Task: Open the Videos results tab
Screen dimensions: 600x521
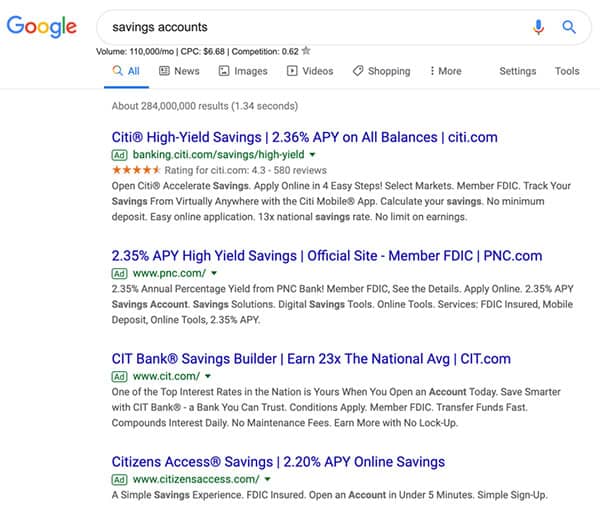Action: pos(310,71)
